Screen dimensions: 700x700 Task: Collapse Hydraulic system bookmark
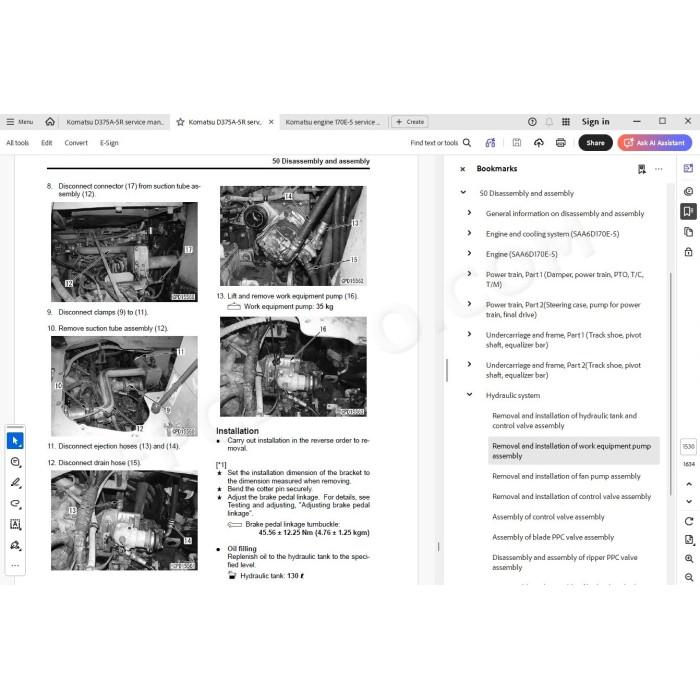click(469, 395)
